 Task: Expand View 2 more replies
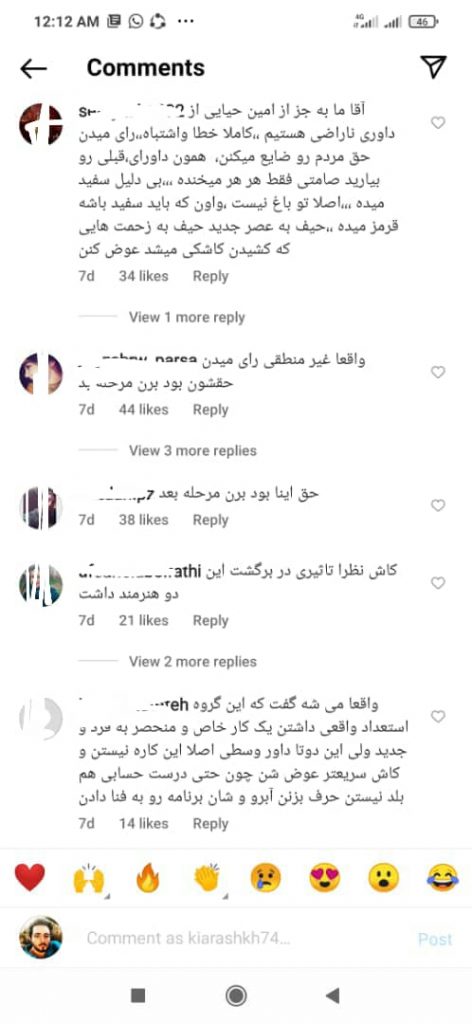point(193,662)
